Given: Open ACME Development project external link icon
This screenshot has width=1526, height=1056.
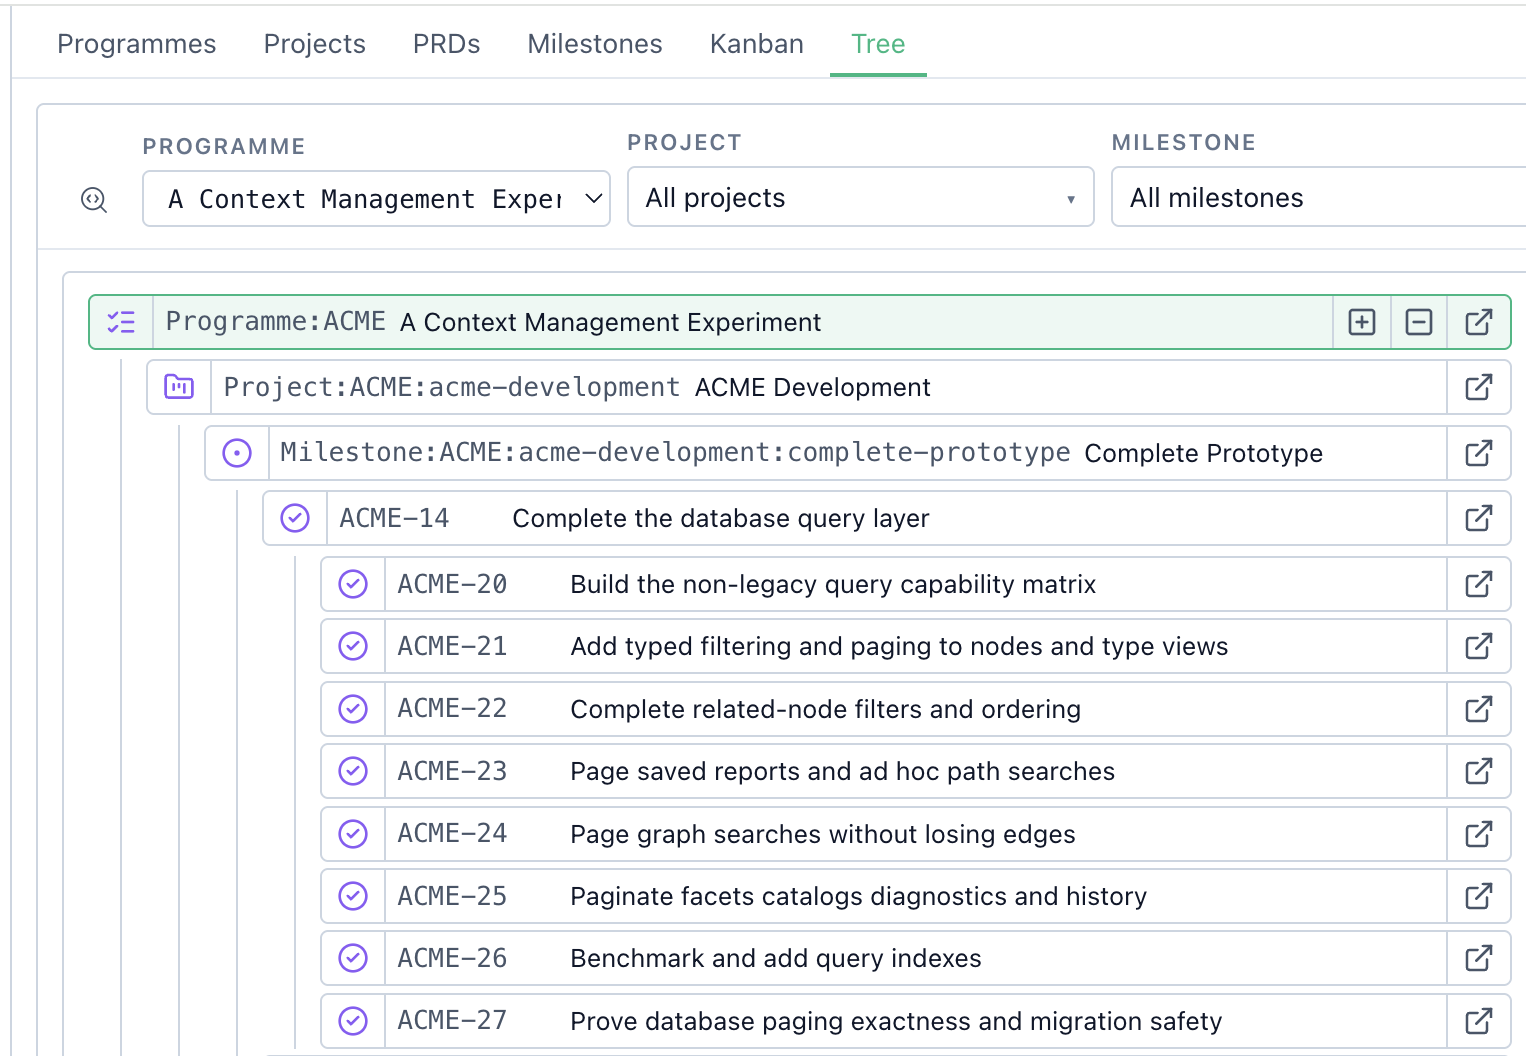Looking at the screenshot, I should point(1479,387).
